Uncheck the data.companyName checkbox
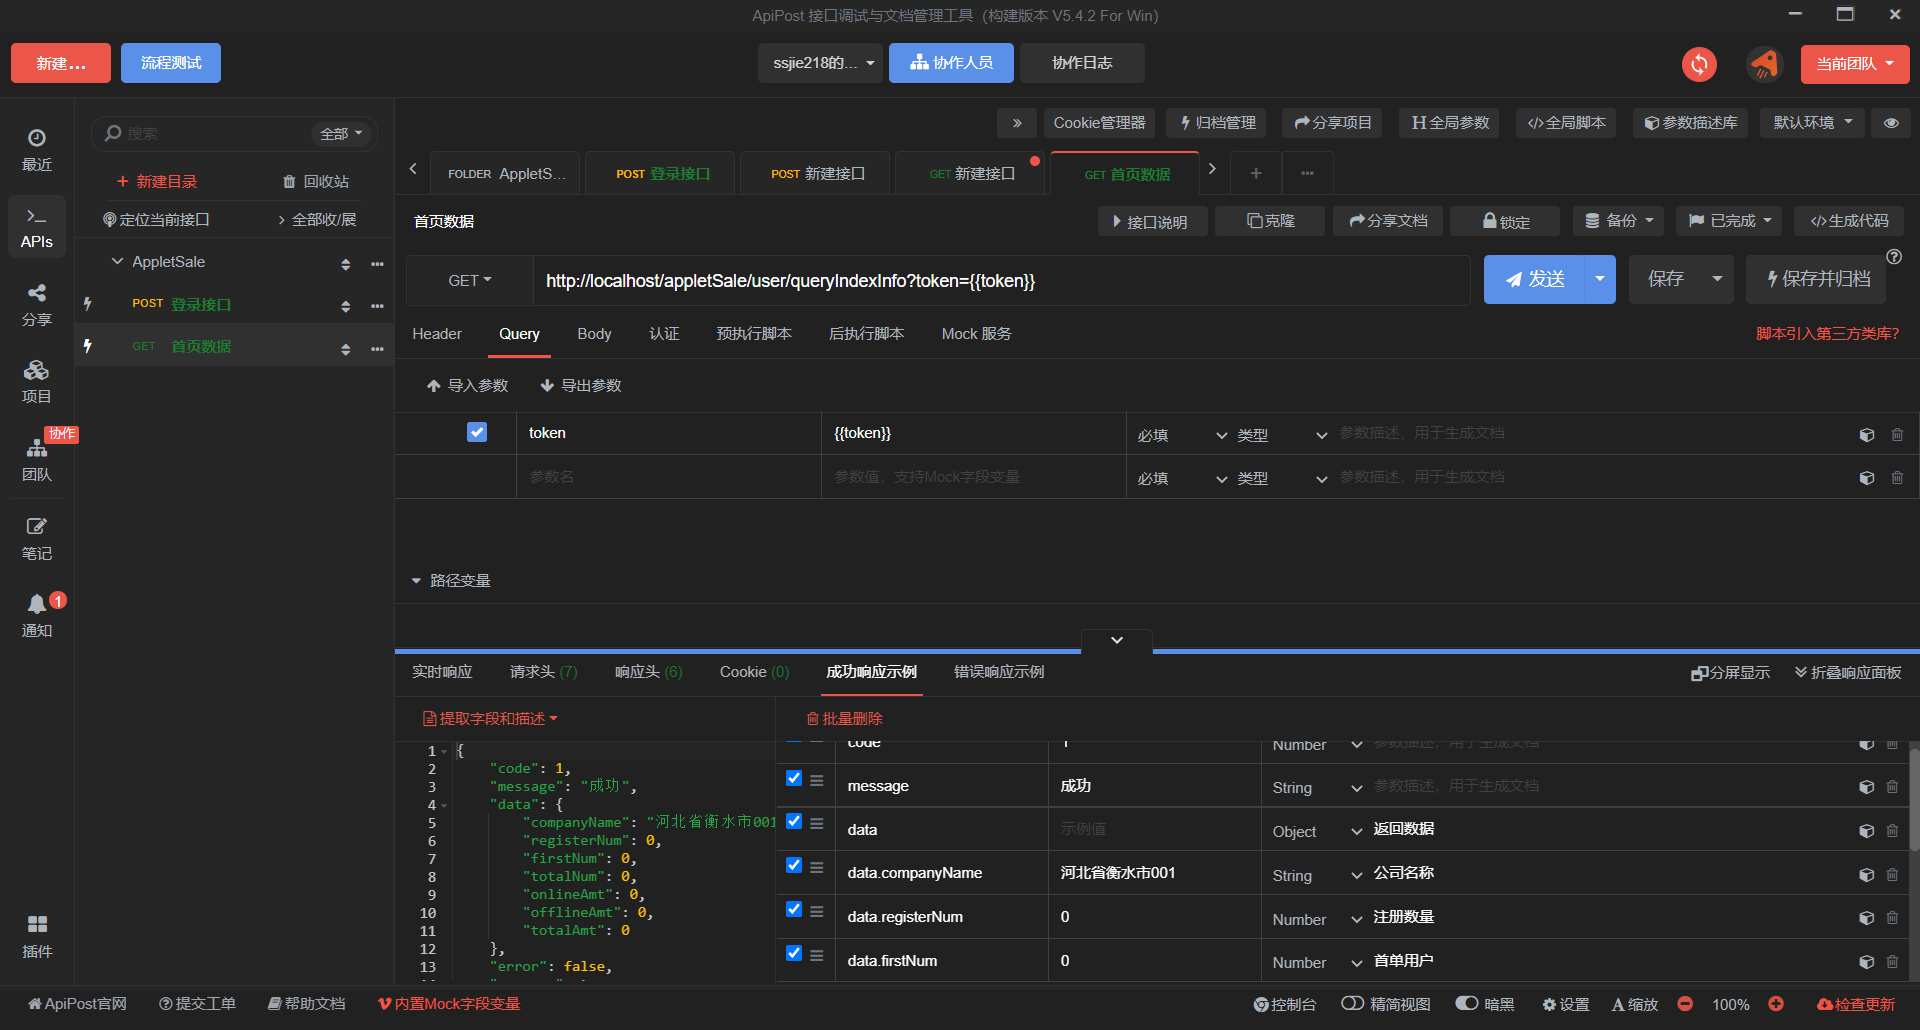Screen dimensions: 1920x1030 point(794,866)
